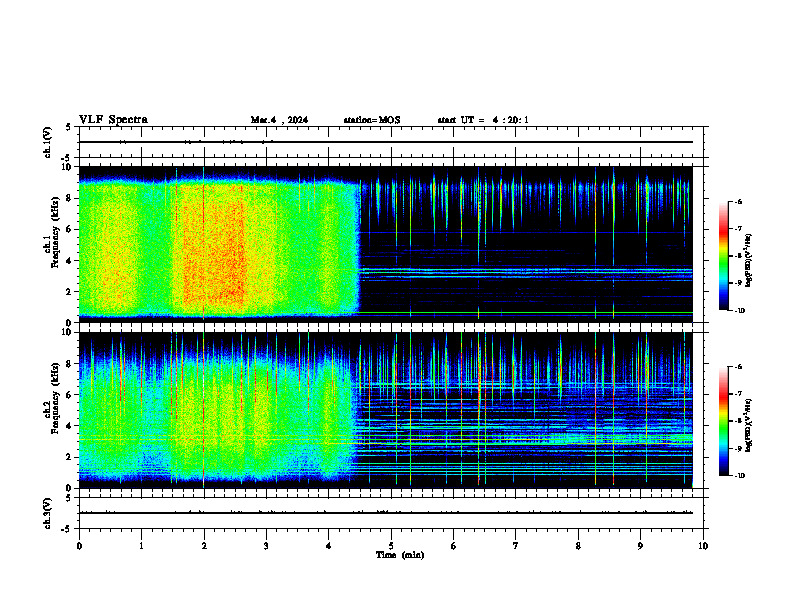
Task: Click the "ch.1(V)" axis label
Action: [x=48, y=142]
